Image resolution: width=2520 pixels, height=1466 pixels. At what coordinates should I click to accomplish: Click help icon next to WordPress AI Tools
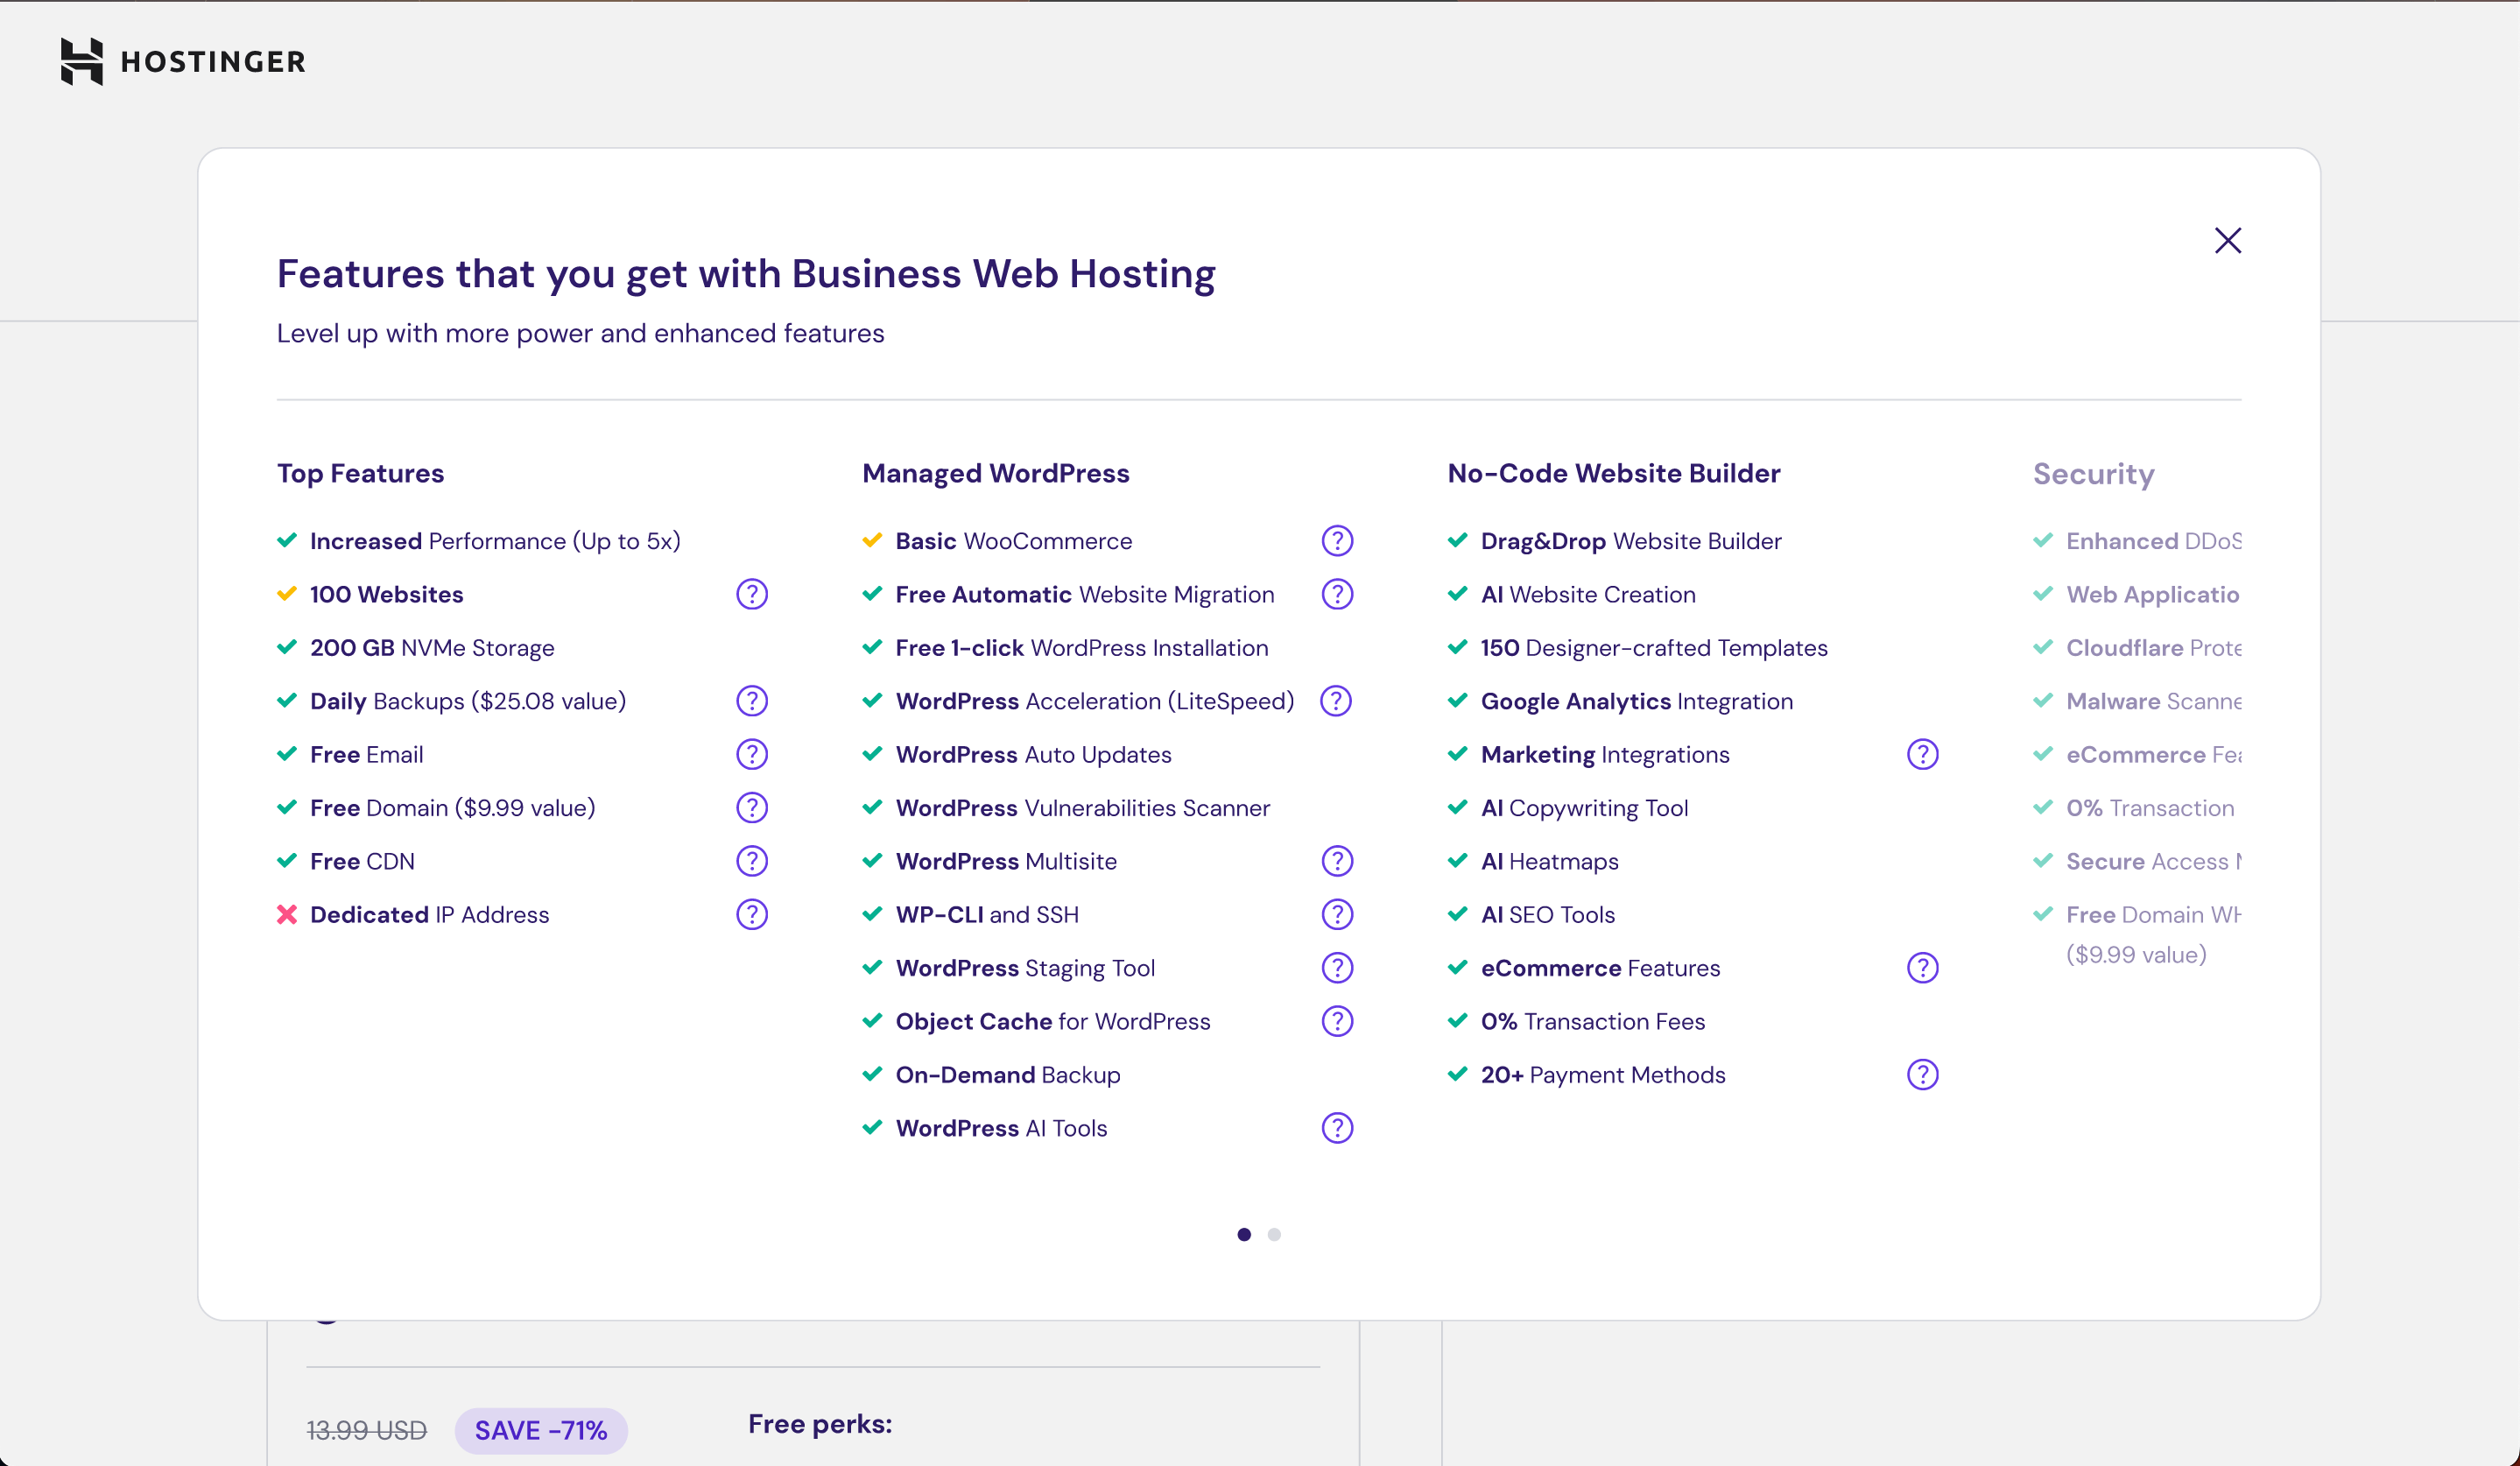click(1337, 1128)
